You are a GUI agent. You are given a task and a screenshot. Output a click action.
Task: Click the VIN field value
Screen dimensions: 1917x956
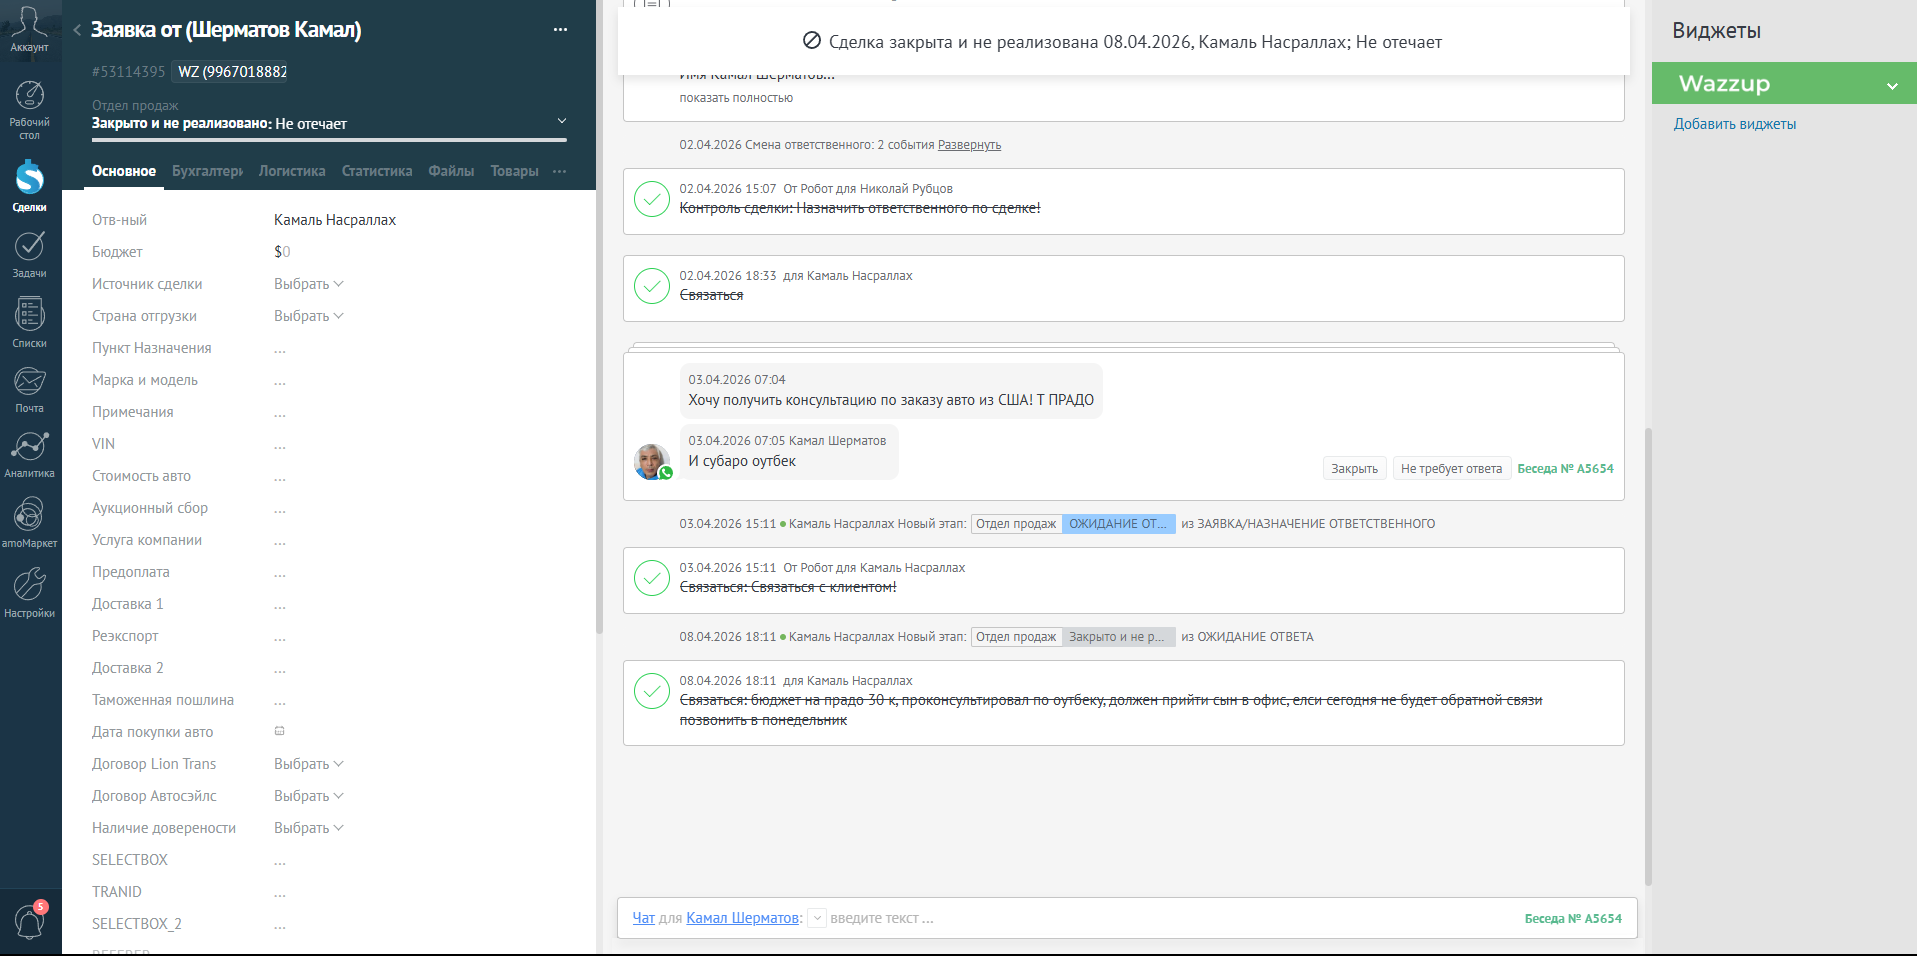point(280,445)
